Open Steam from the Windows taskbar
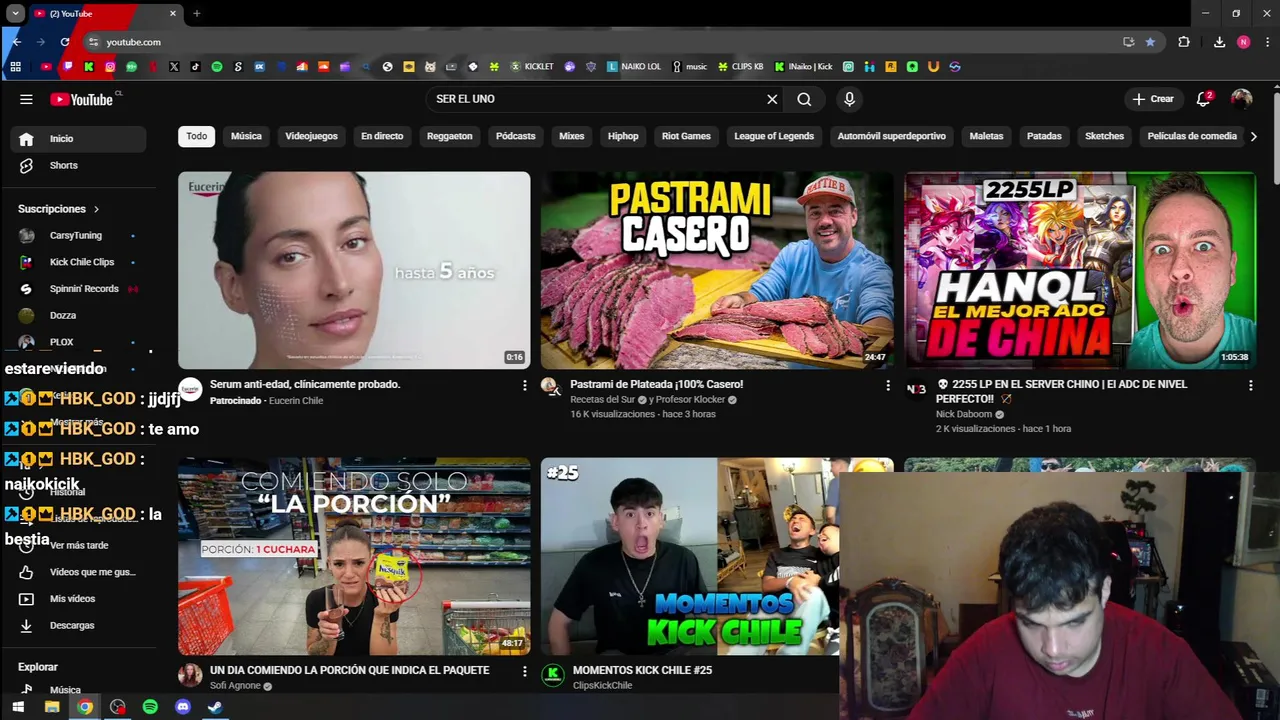 click(x=214, y=707)
